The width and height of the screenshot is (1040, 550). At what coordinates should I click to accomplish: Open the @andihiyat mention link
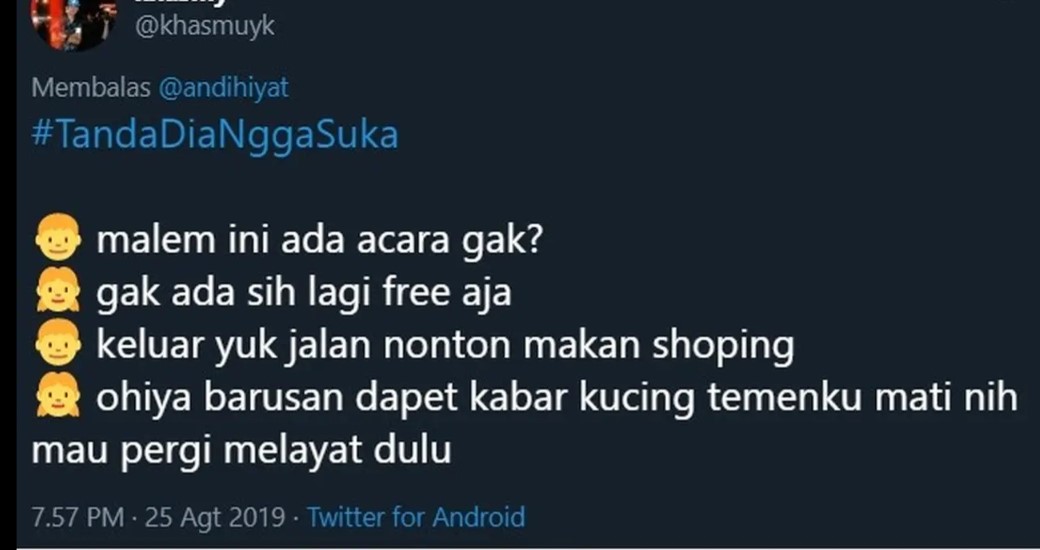[224, 88]
